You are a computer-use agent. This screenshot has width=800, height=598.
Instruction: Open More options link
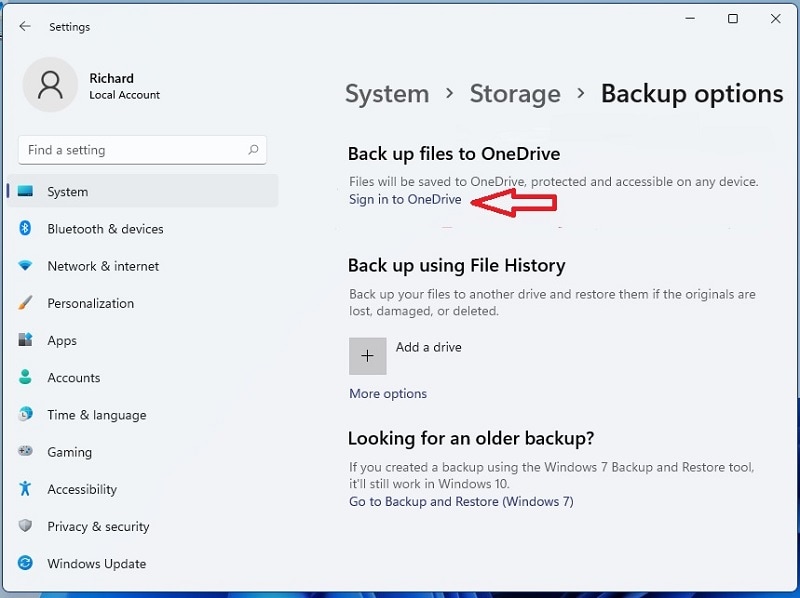[x=388, y=394]
